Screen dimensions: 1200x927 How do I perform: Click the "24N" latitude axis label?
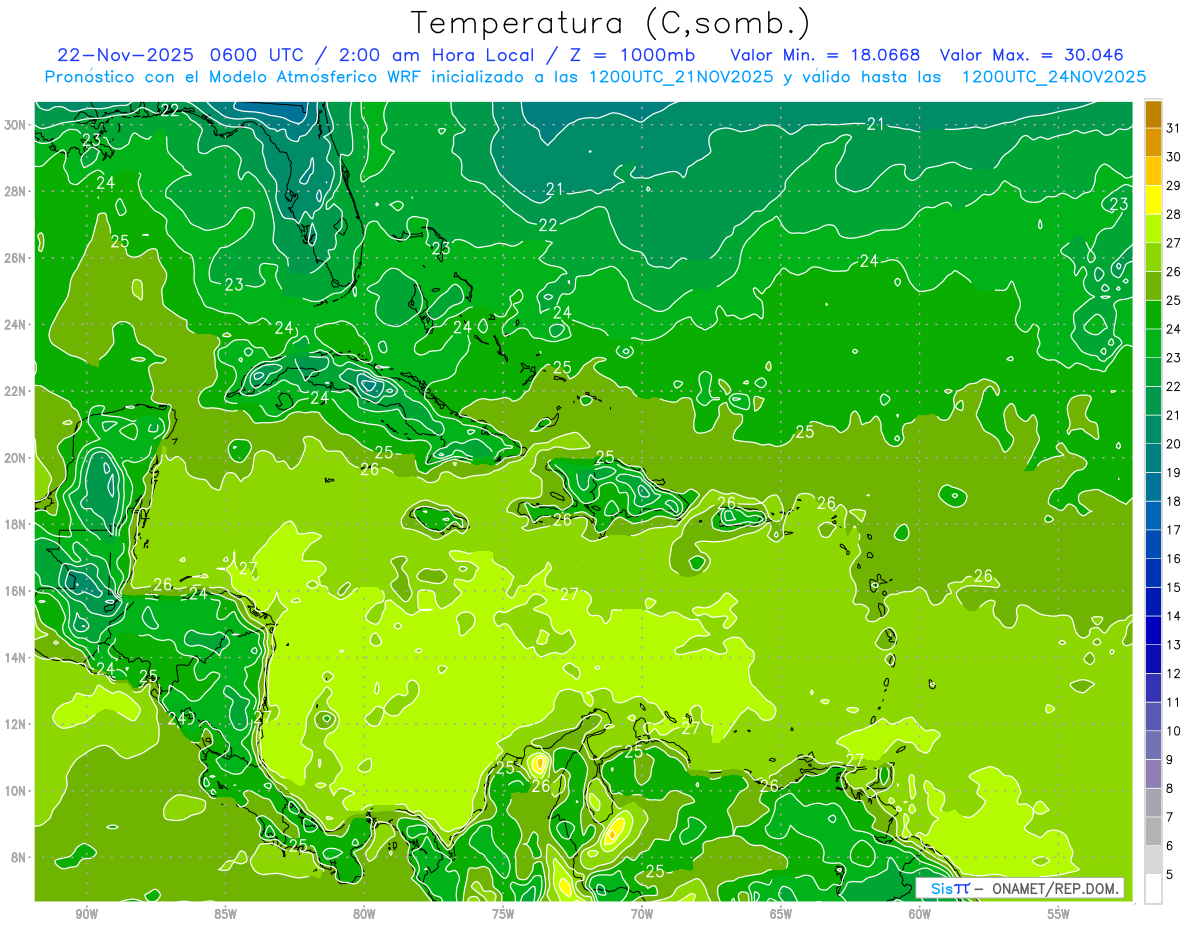pos(16,325)
